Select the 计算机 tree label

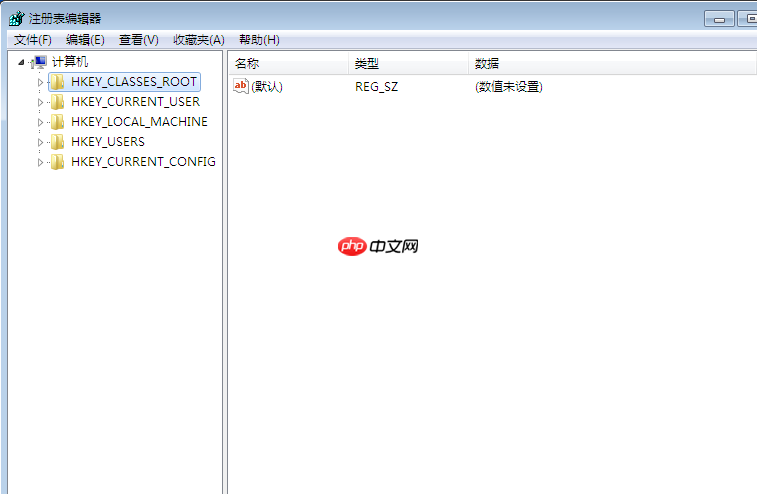pos(70,62)
